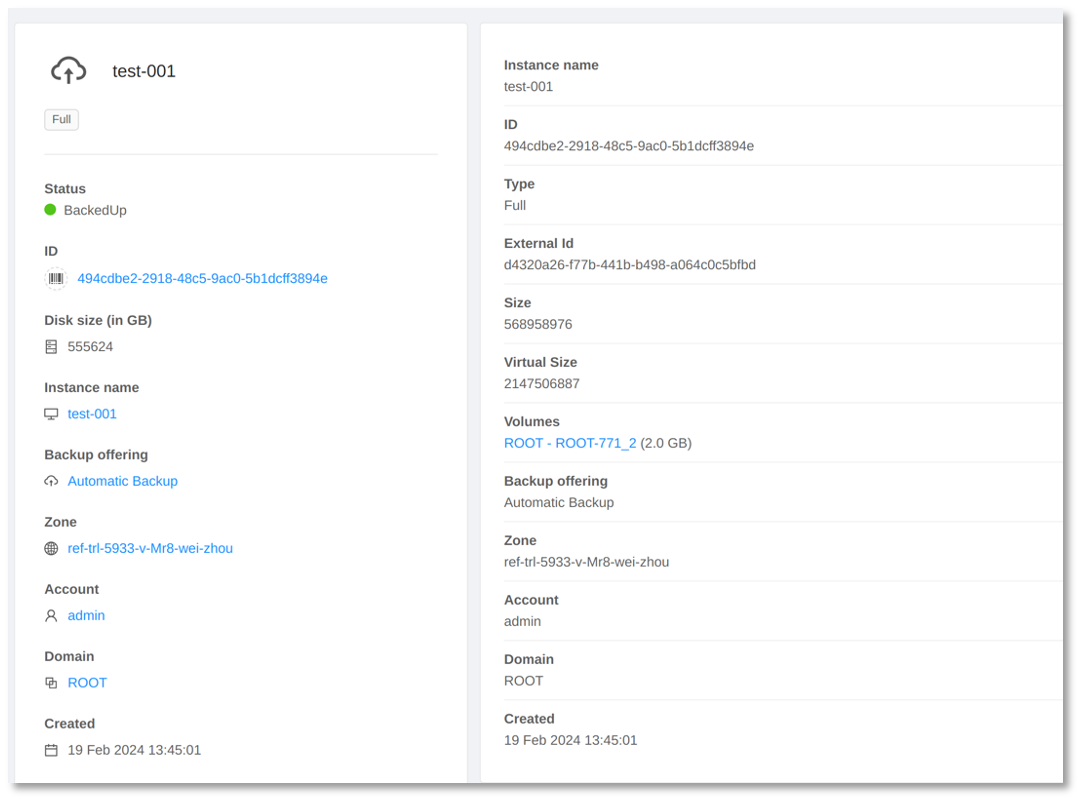Click the barcode icon beside the ID
The image size is (1080, 800).
[x=56, y=279]
